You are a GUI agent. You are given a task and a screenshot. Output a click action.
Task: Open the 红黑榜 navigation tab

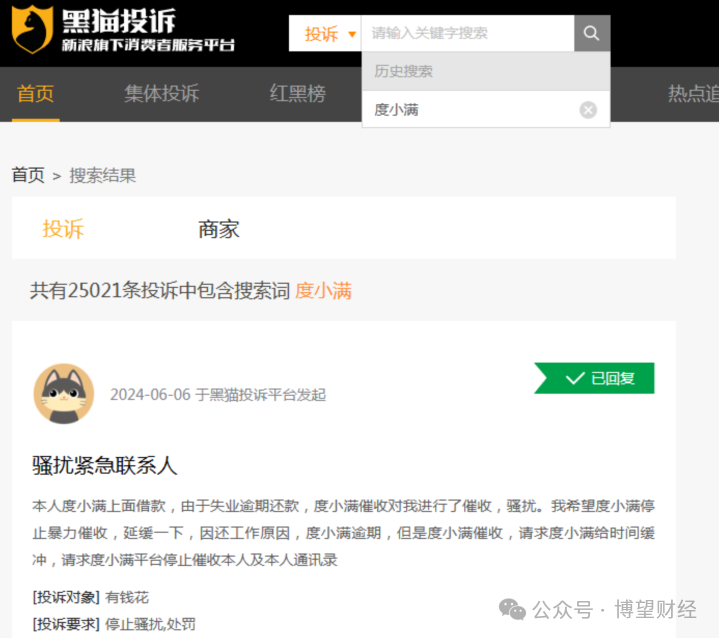click(298, 94)
